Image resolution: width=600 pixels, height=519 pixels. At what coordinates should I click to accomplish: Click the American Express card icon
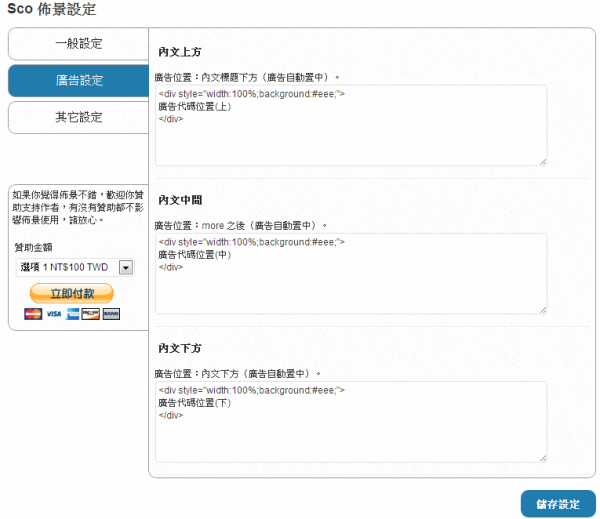coord(73,314)
